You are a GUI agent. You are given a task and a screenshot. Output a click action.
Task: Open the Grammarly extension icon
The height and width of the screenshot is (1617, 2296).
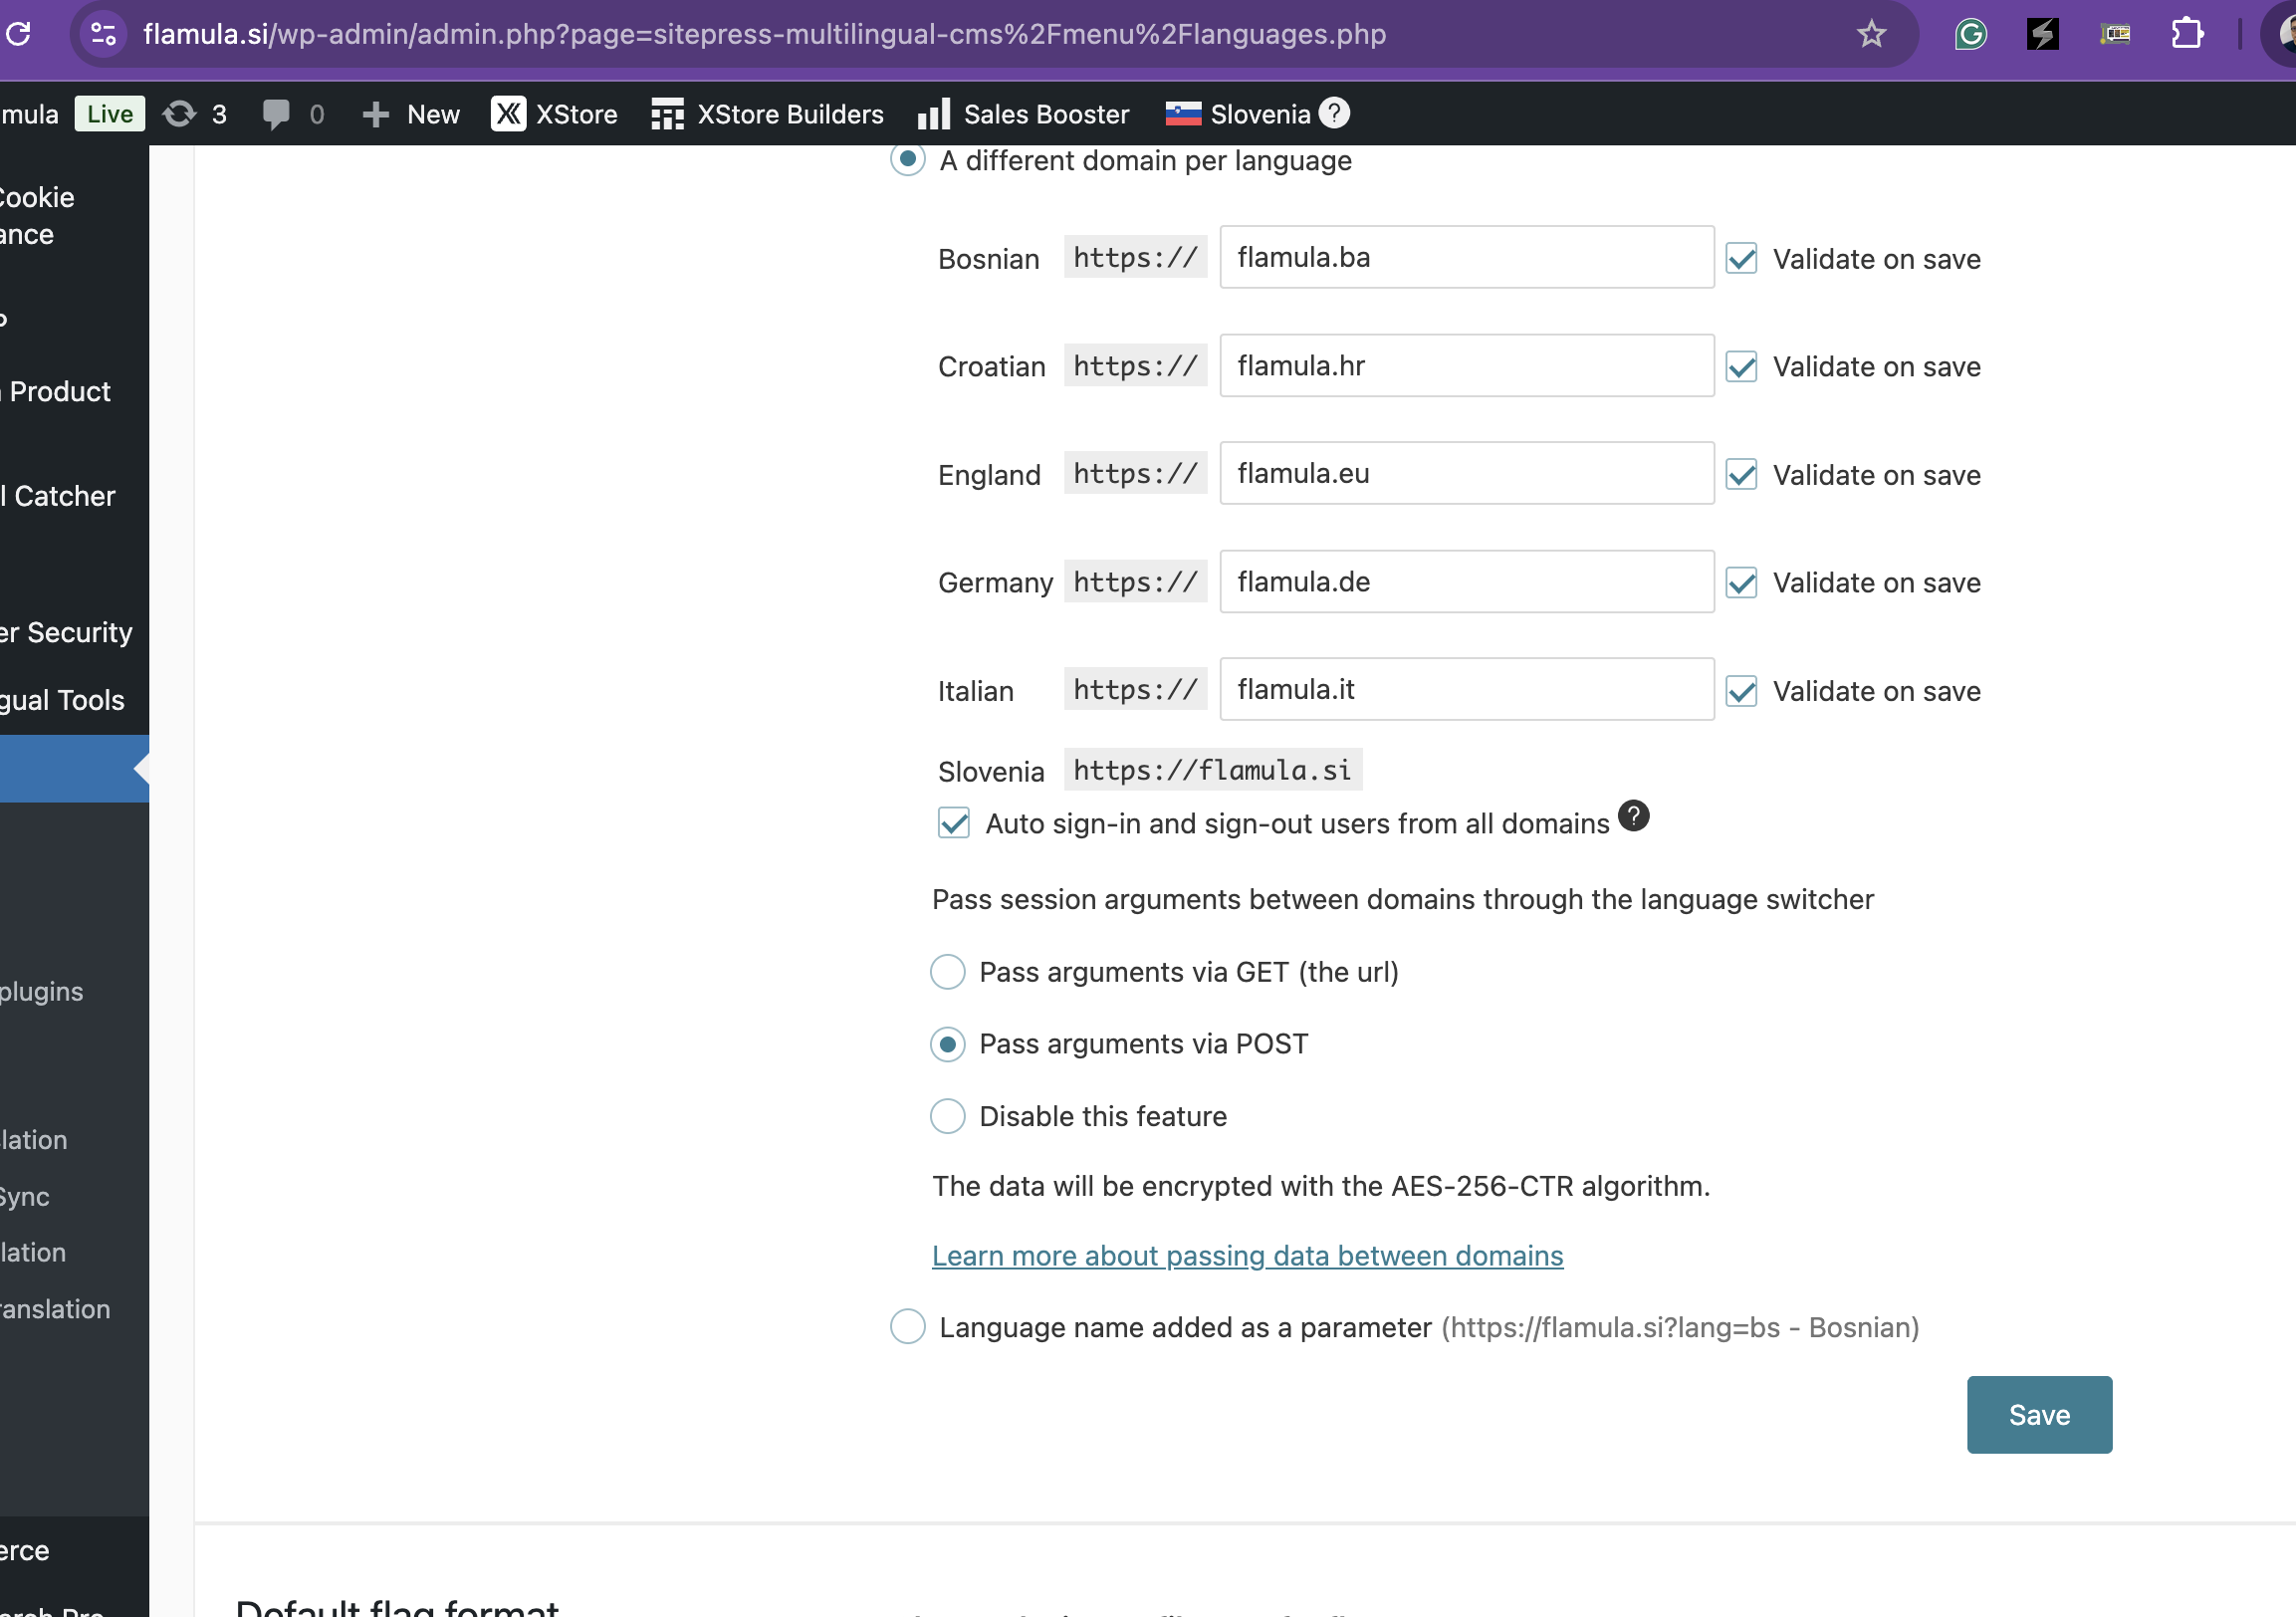(x=1970, y=34)
